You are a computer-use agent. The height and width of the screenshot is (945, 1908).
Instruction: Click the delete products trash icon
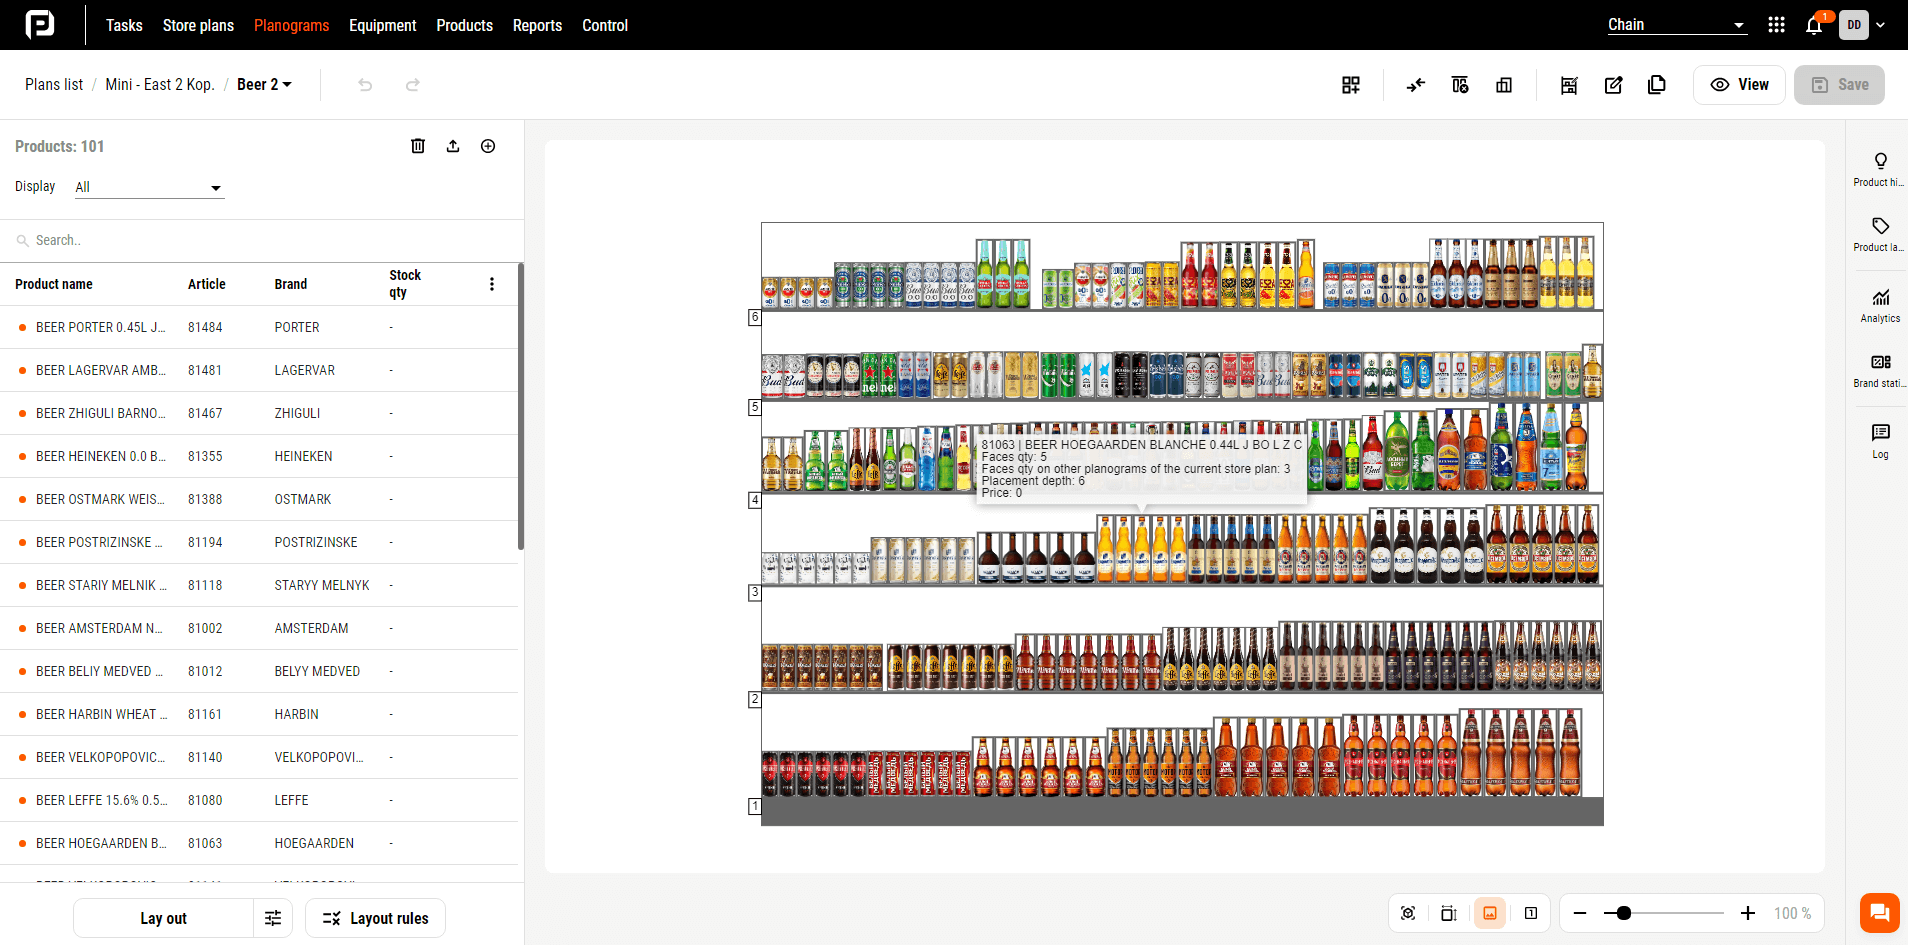[x=418, y=146]
